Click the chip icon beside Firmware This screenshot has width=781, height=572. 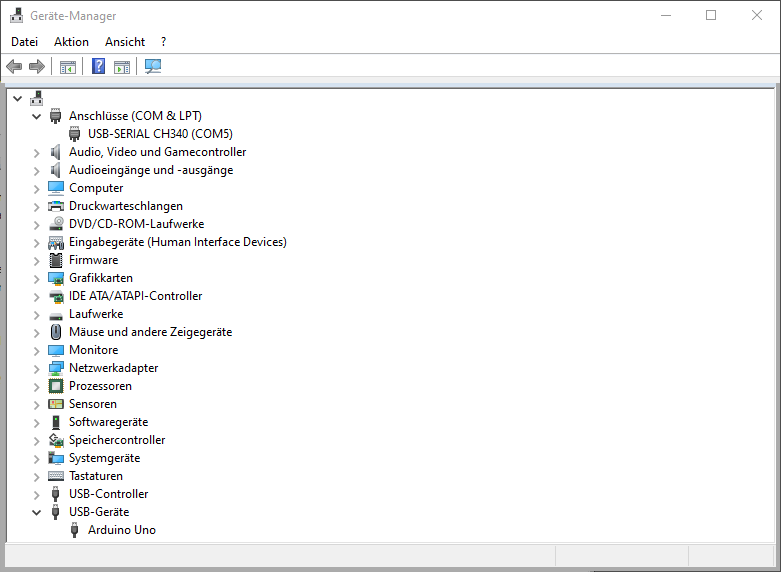point(56,260)
